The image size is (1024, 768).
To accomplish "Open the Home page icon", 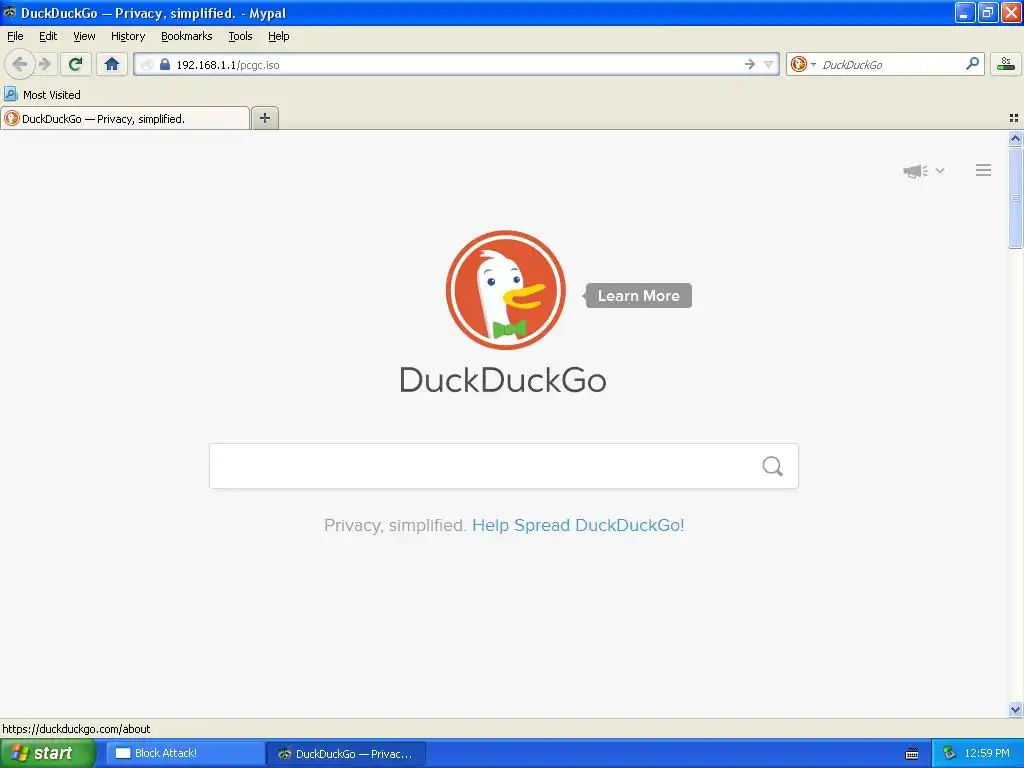I will (x=112, y=64).
